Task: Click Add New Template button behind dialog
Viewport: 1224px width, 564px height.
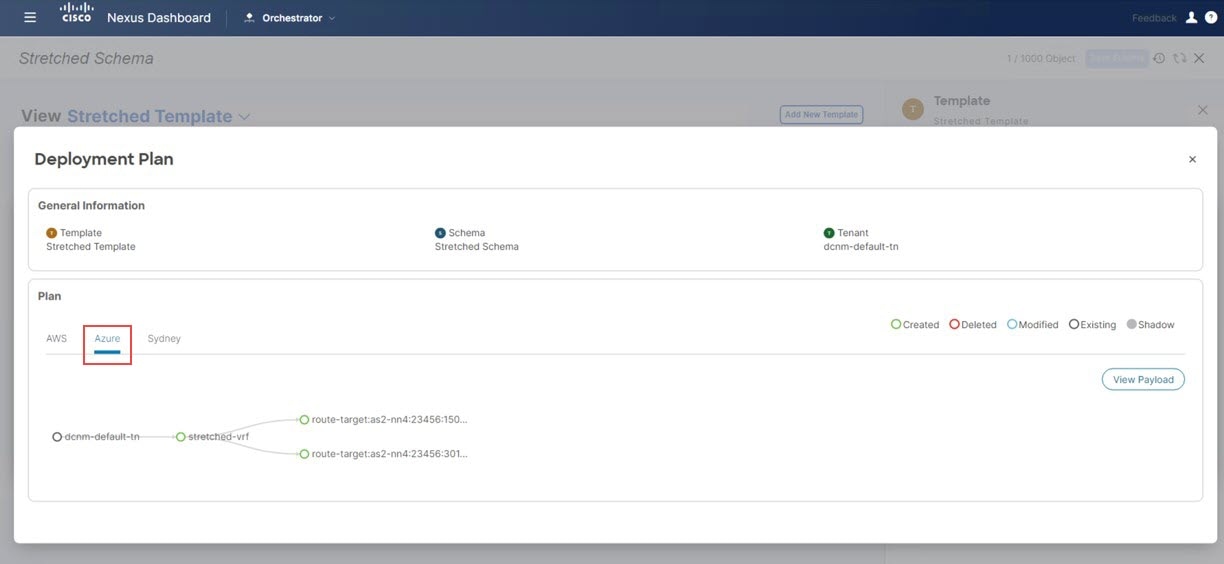Action: click(821, 114)
